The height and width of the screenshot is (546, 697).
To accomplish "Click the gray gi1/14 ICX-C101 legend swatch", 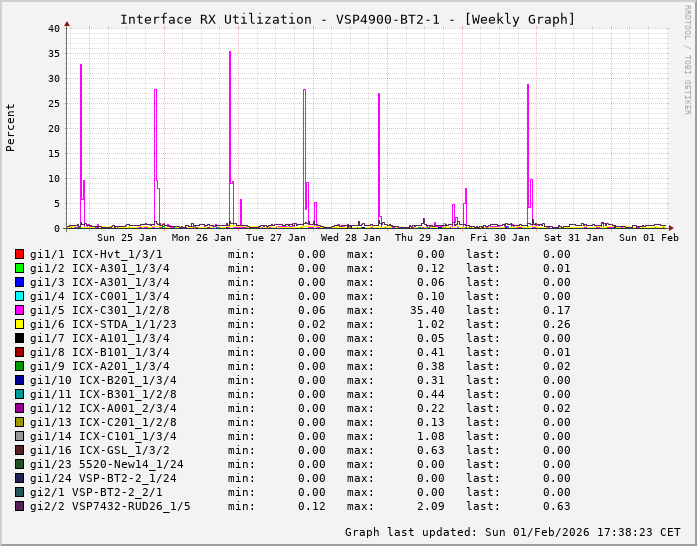I will 20,437.
